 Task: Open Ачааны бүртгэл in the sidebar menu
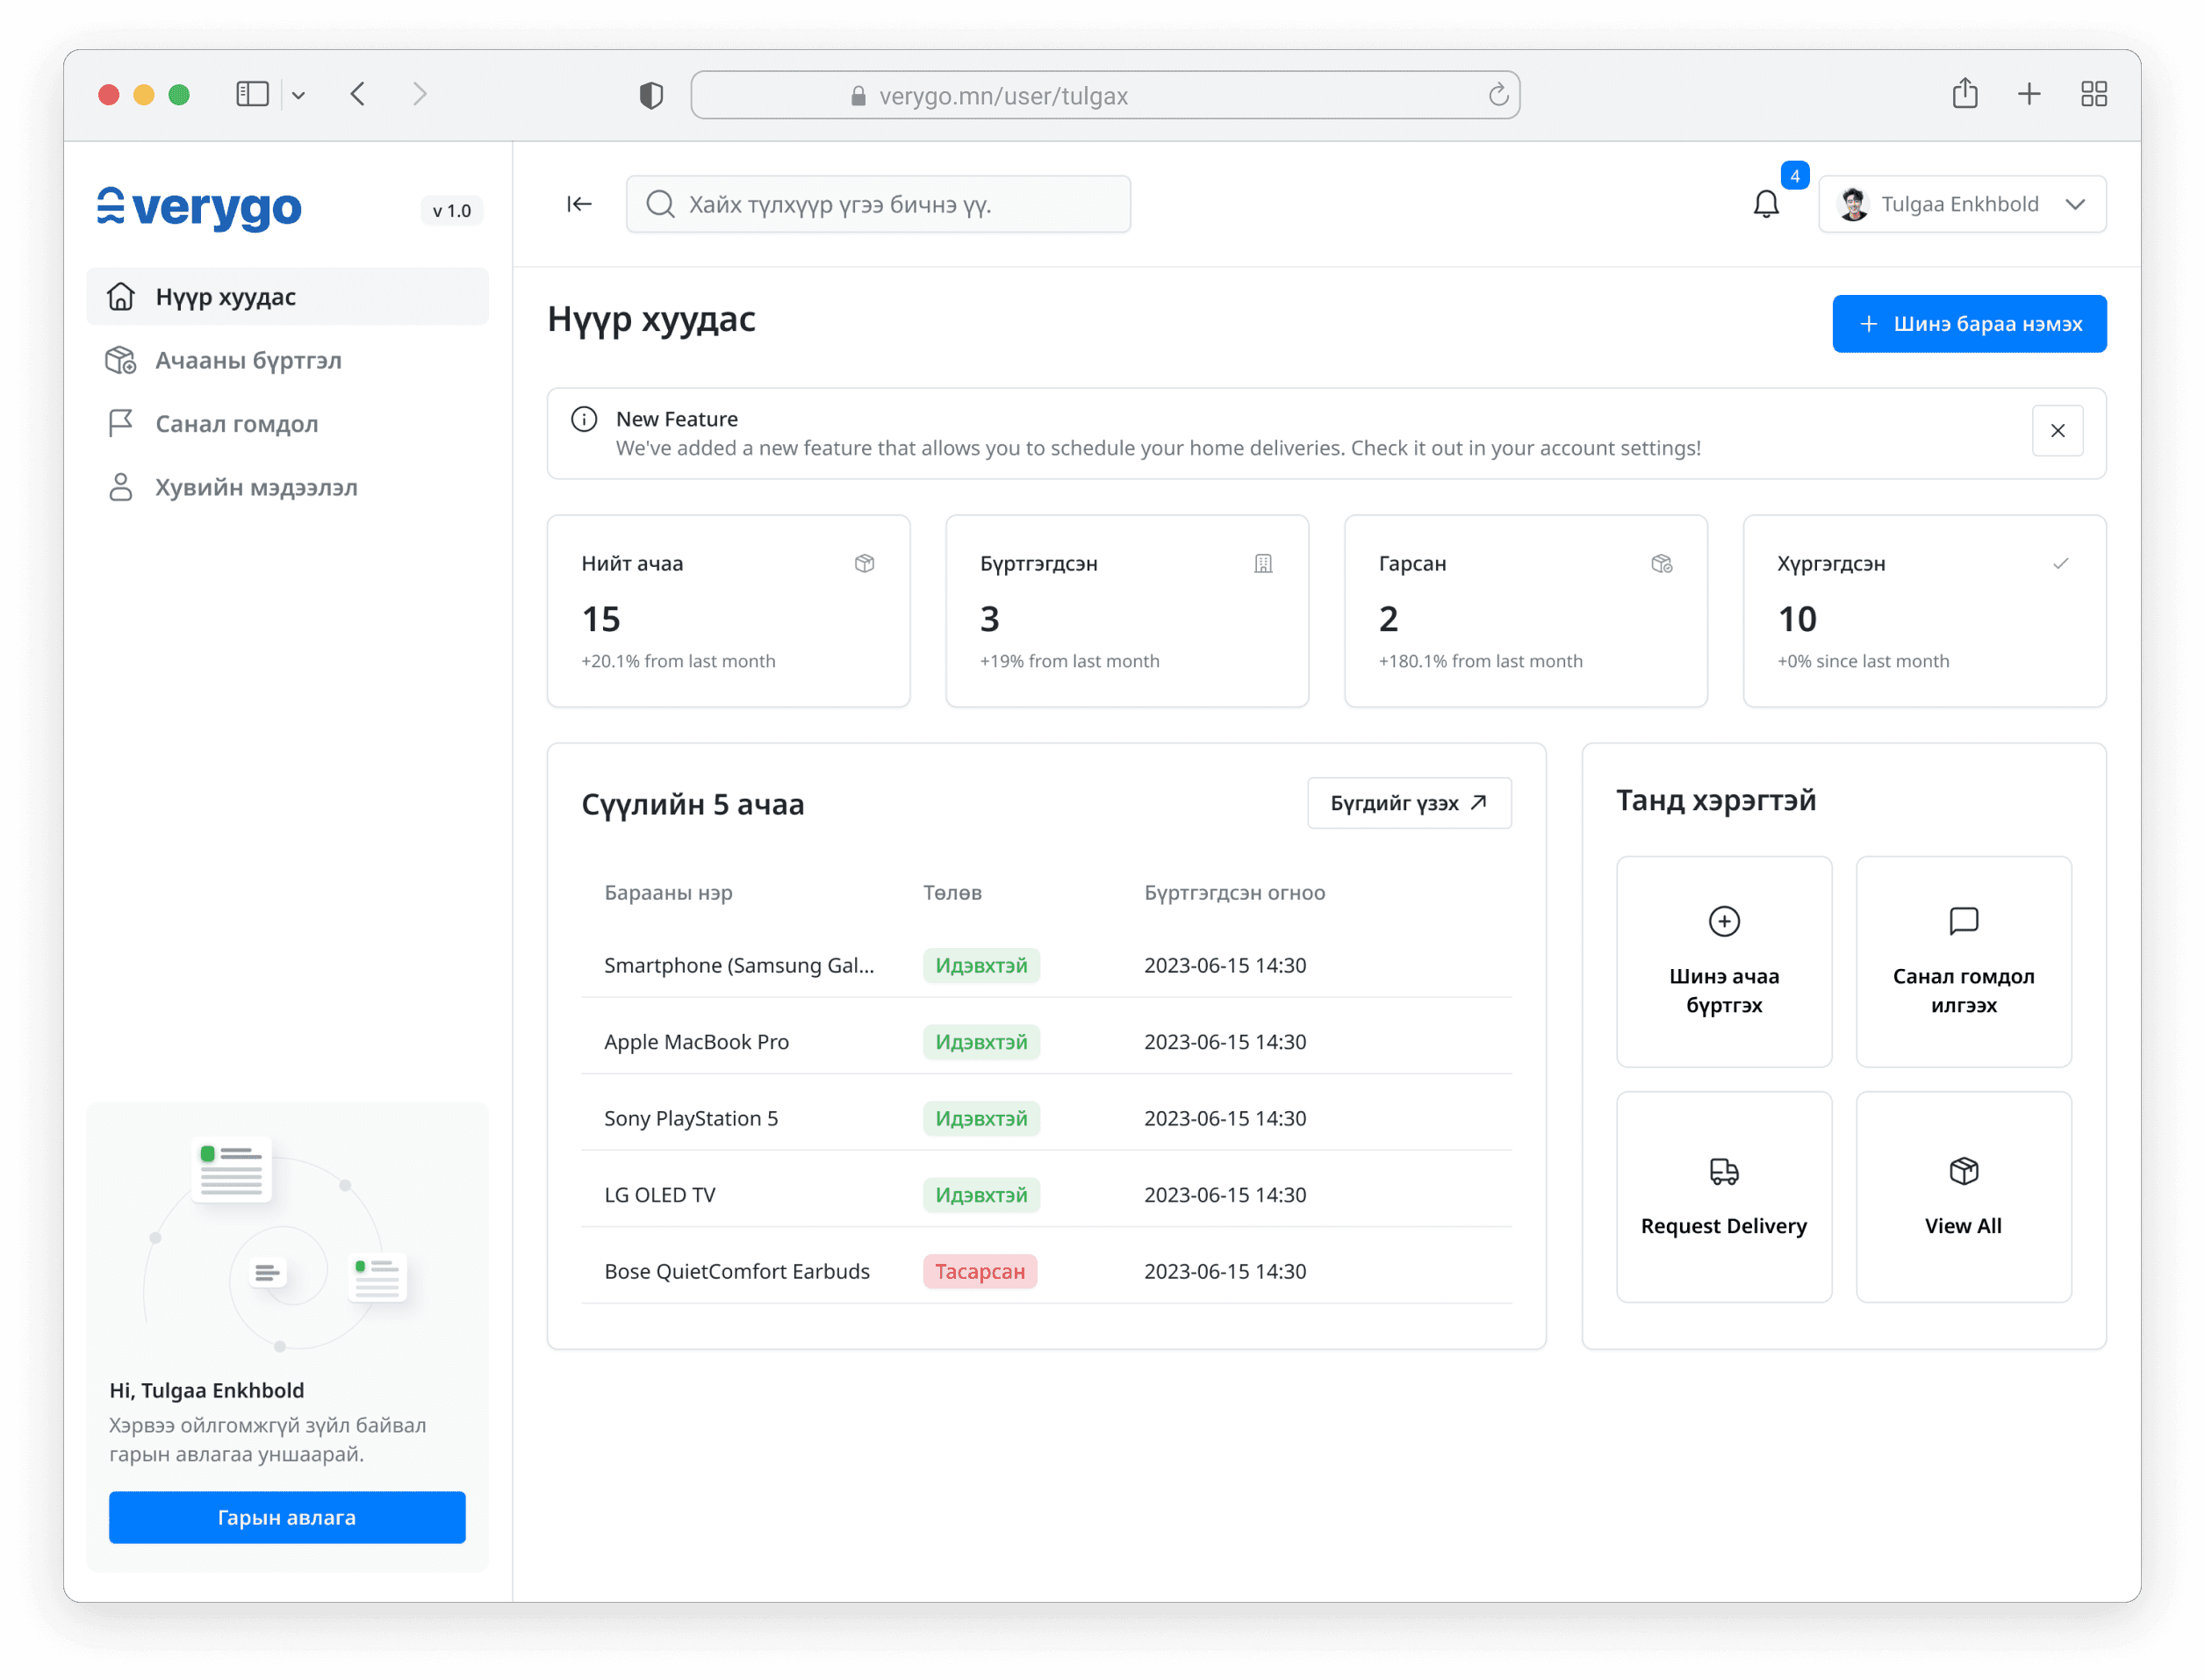(248, 360)
